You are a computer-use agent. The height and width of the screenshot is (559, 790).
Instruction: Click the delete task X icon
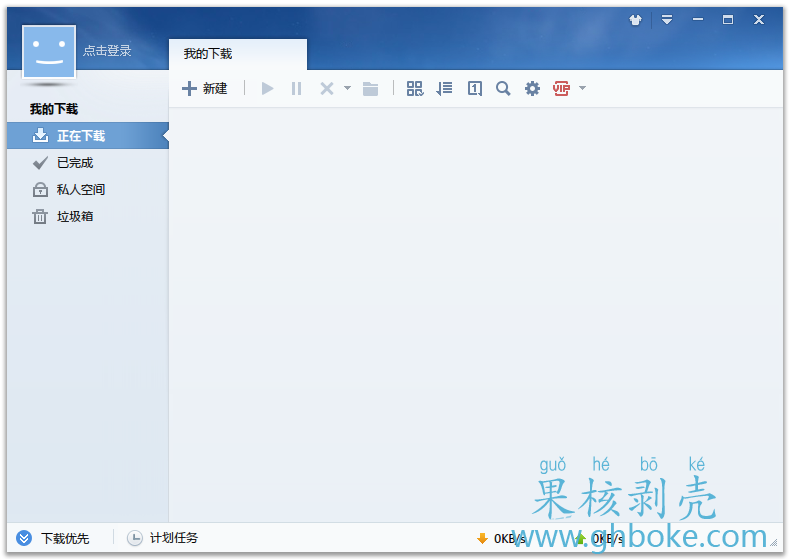click(x=326, y=88)
